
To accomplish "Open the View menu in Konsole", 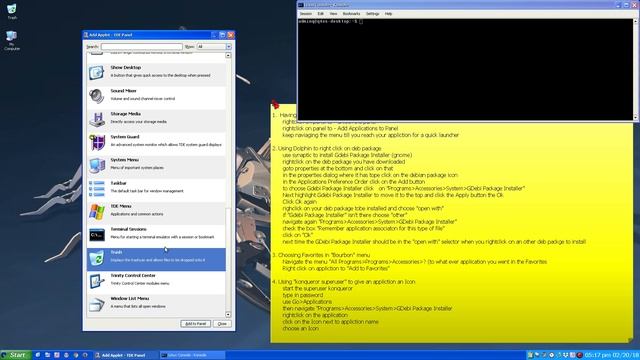I will coord(333,14).
